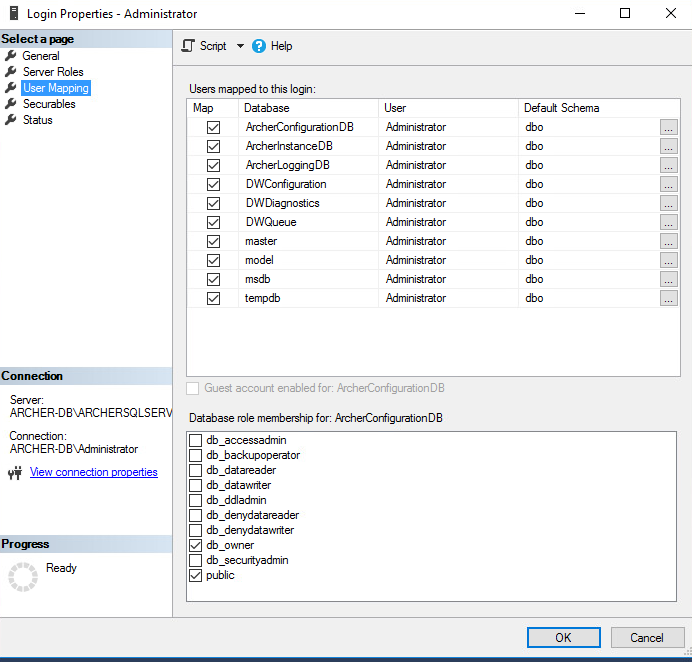The width and height of the screenshot is (692, 662).
Task: Click the Help question mark icon
Action: [x=259, y=46]
